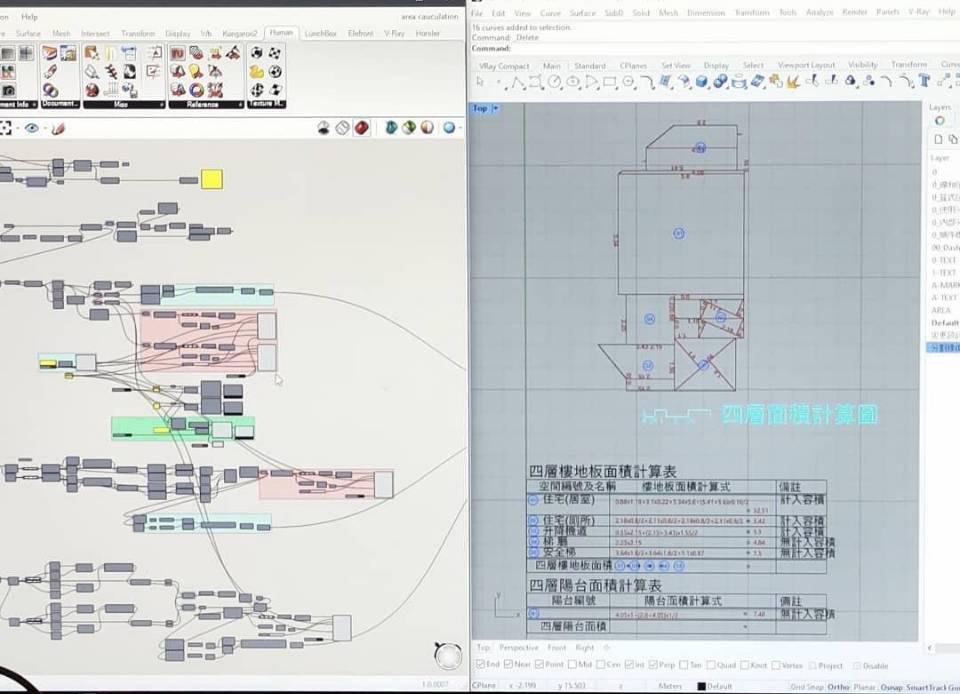Click the camera icon in Document Info panel
The image size is (960, 694).
(8, 91)
